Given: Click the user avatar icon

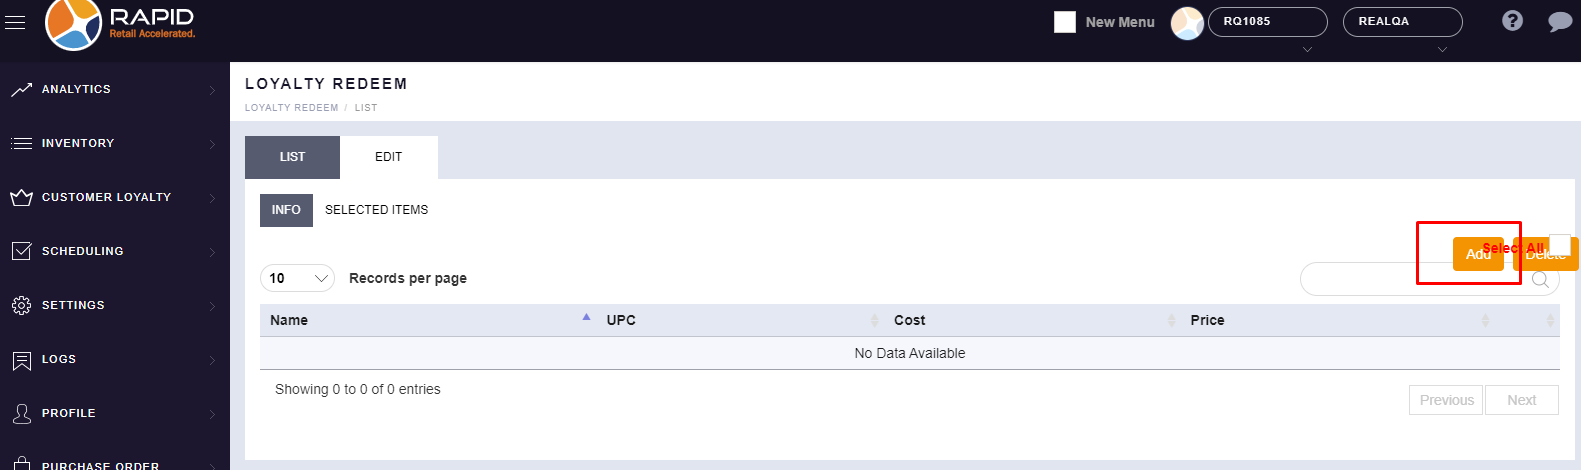Looking at the screenshot, I should [x=1187, y=23].
